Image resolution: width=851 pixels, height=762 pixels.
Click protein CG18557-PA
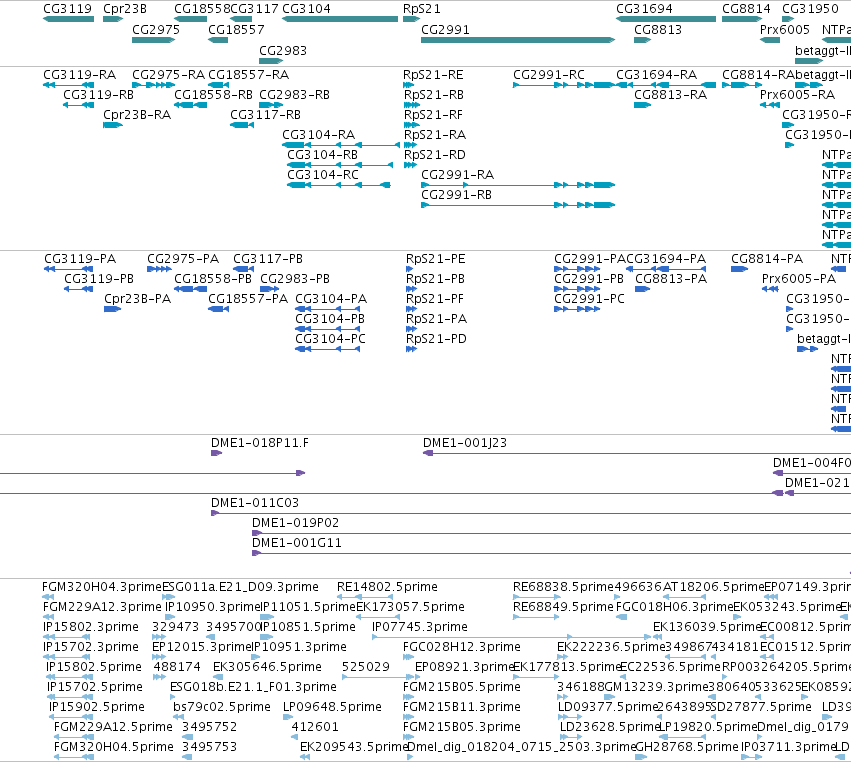(x=218, y=309)
